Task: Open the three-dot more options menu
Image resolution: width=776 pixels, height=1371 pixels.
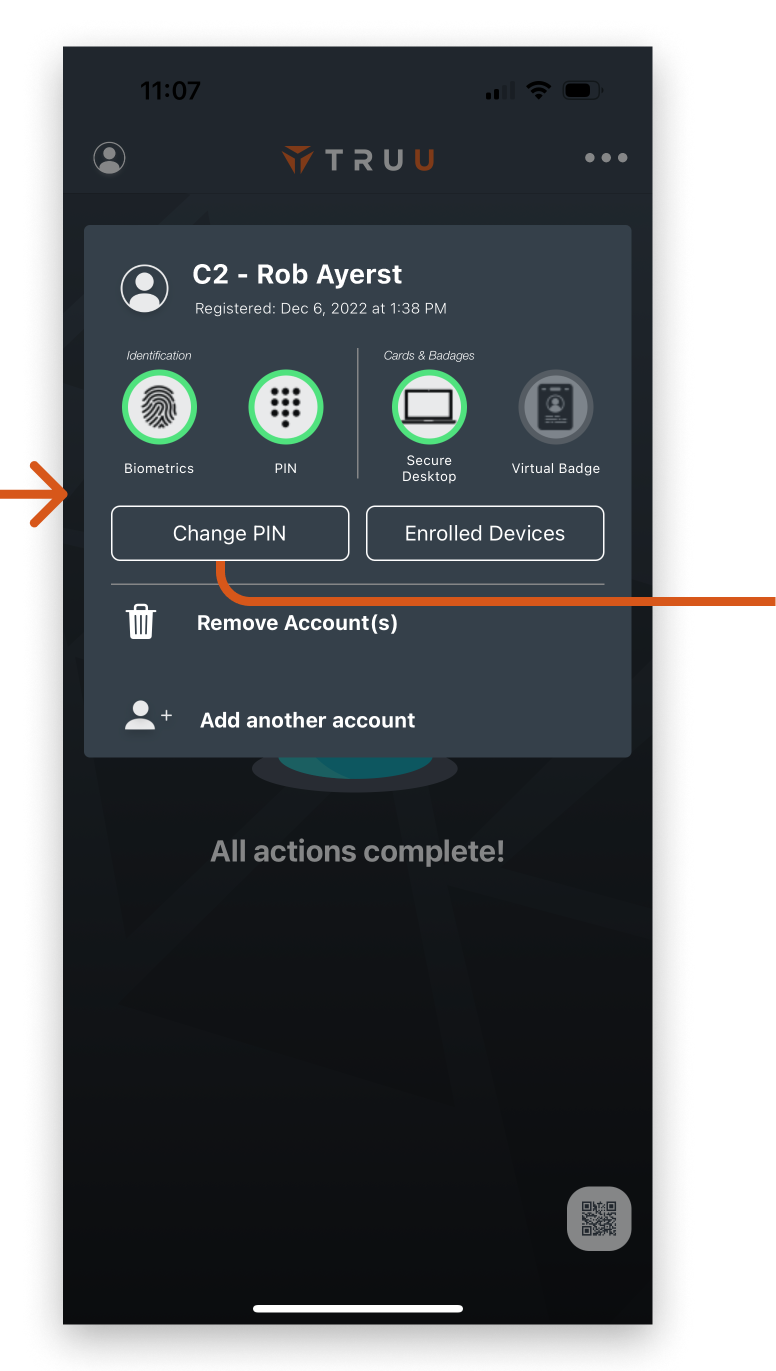Action: tap(606, 158)
